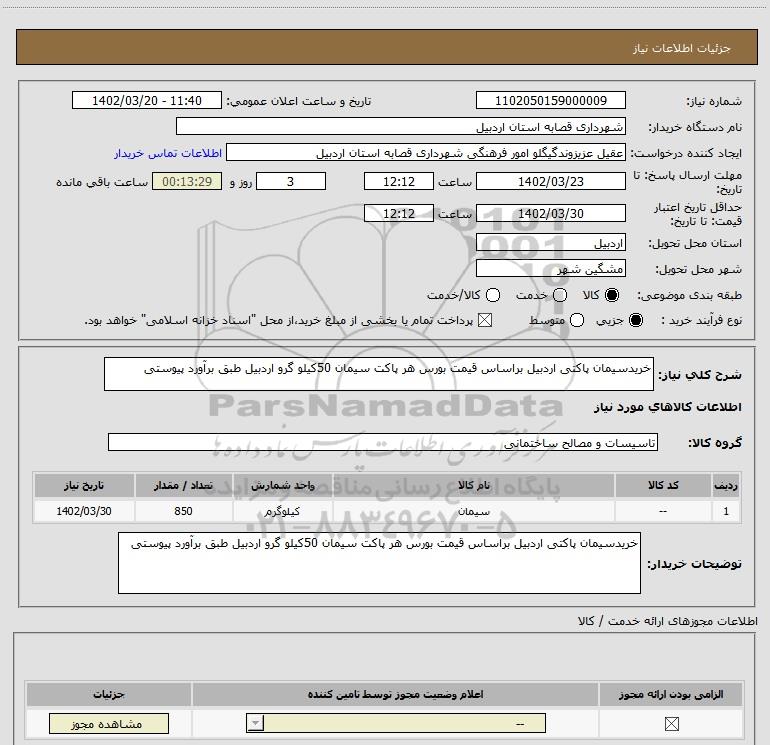Screen dimensions: 770x745
Task: Click the واحد شمارش column header
Action: click(x=283, y=485)
